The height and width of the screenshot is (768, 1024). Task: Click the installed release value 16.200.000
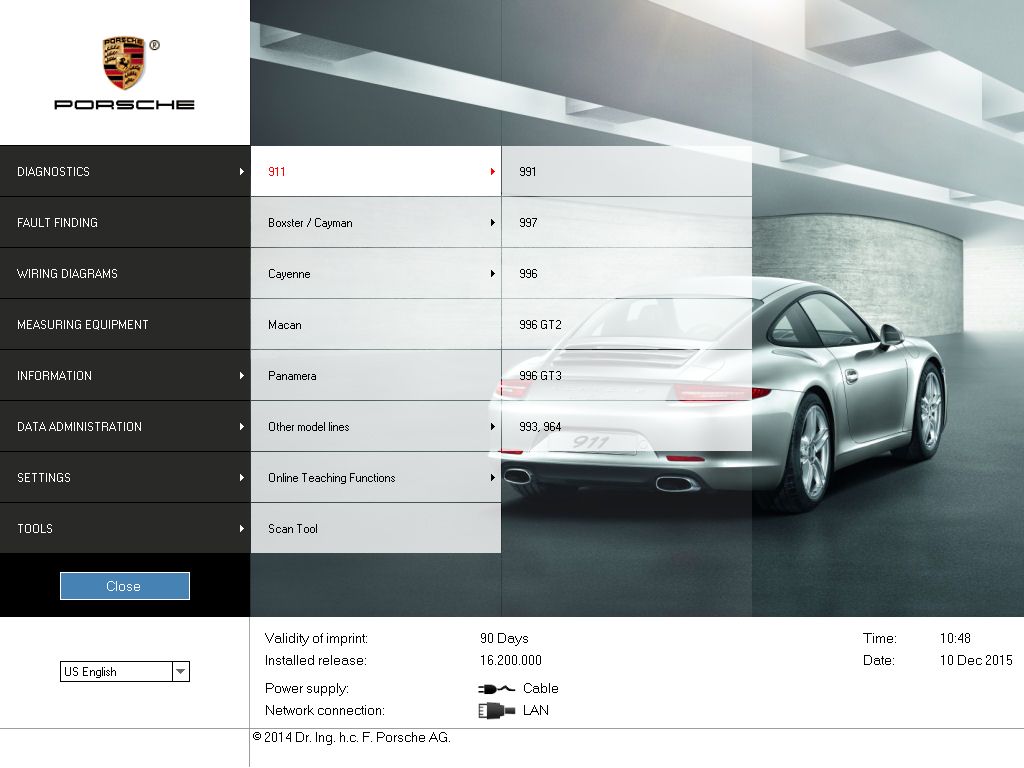click(x=511, y=660)
